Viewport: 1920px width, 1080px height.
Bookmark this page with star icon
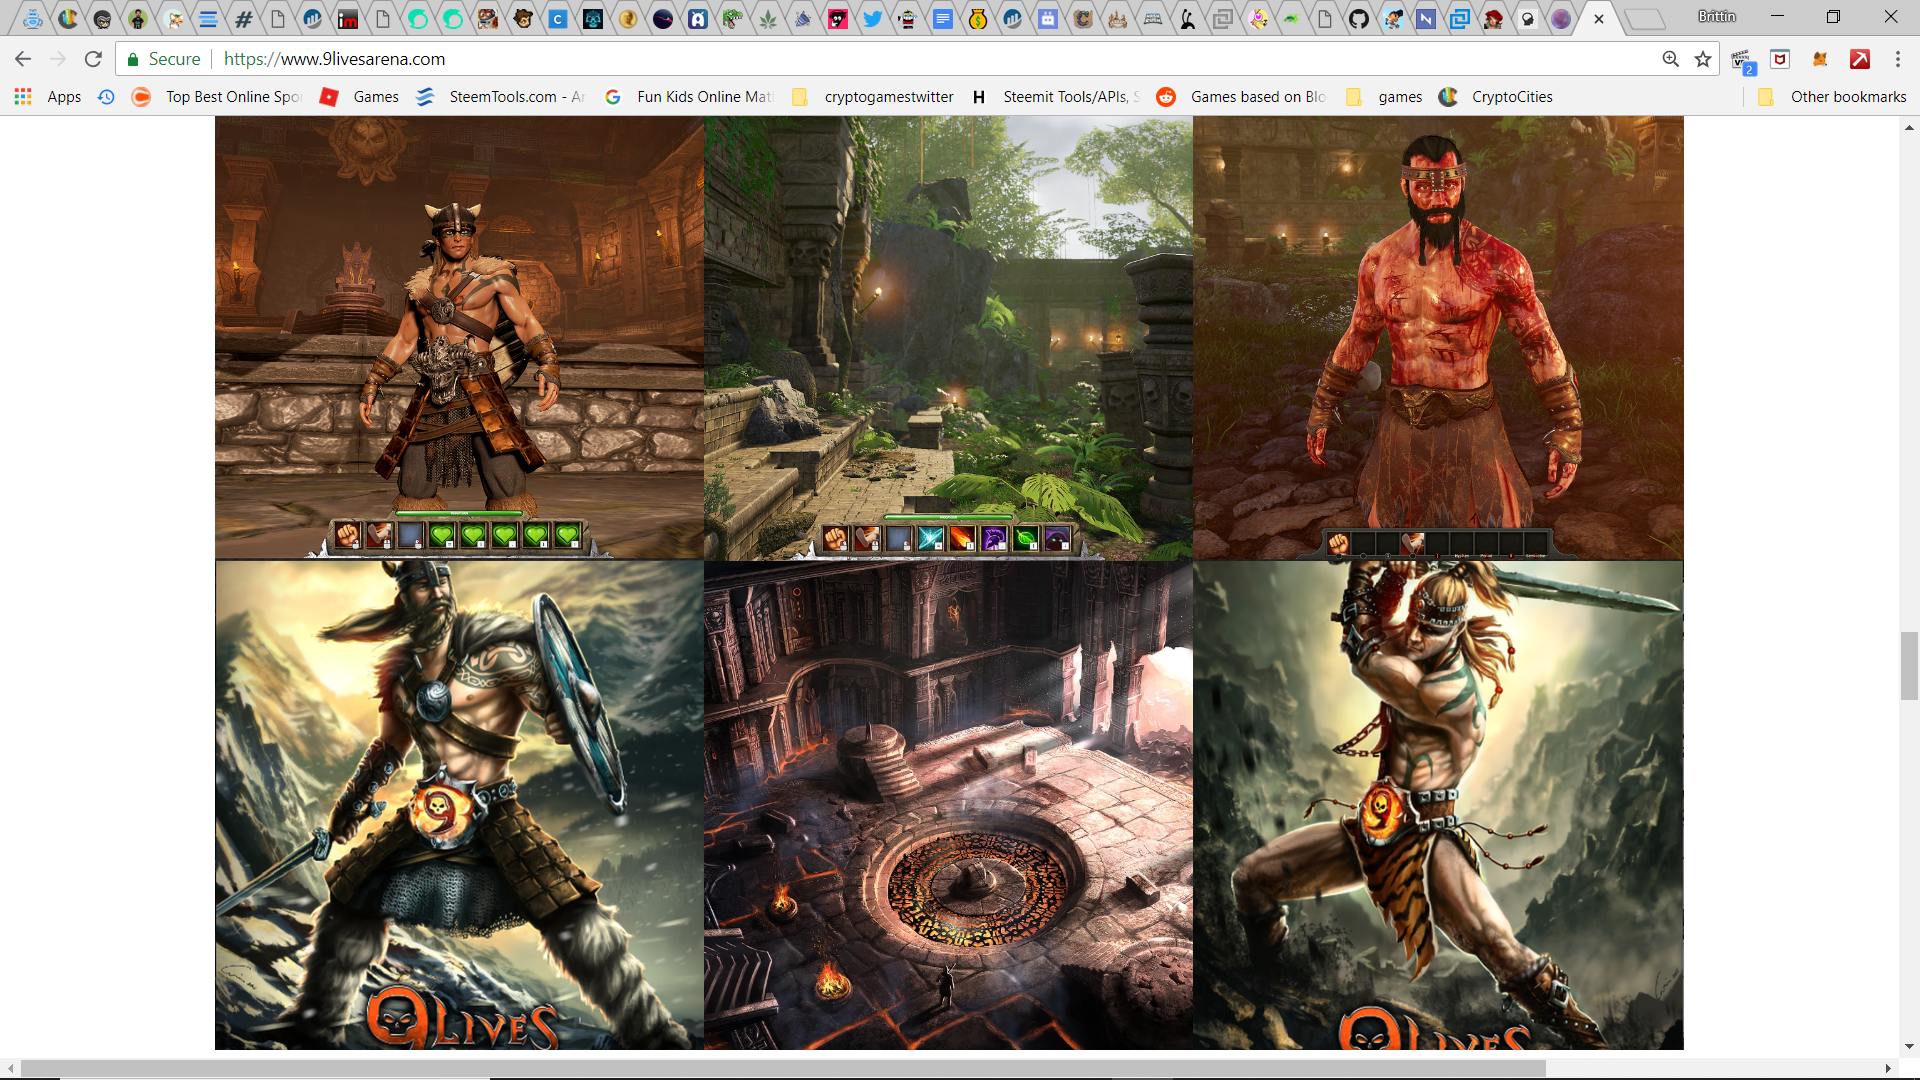pos(1703,59)
